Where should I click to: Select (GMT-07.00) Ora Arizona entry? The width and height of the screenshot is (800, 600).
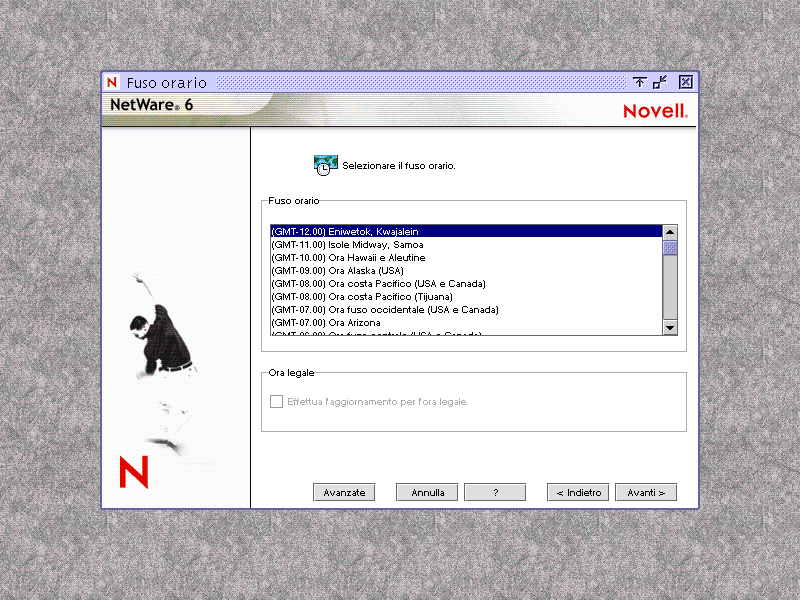466,323
